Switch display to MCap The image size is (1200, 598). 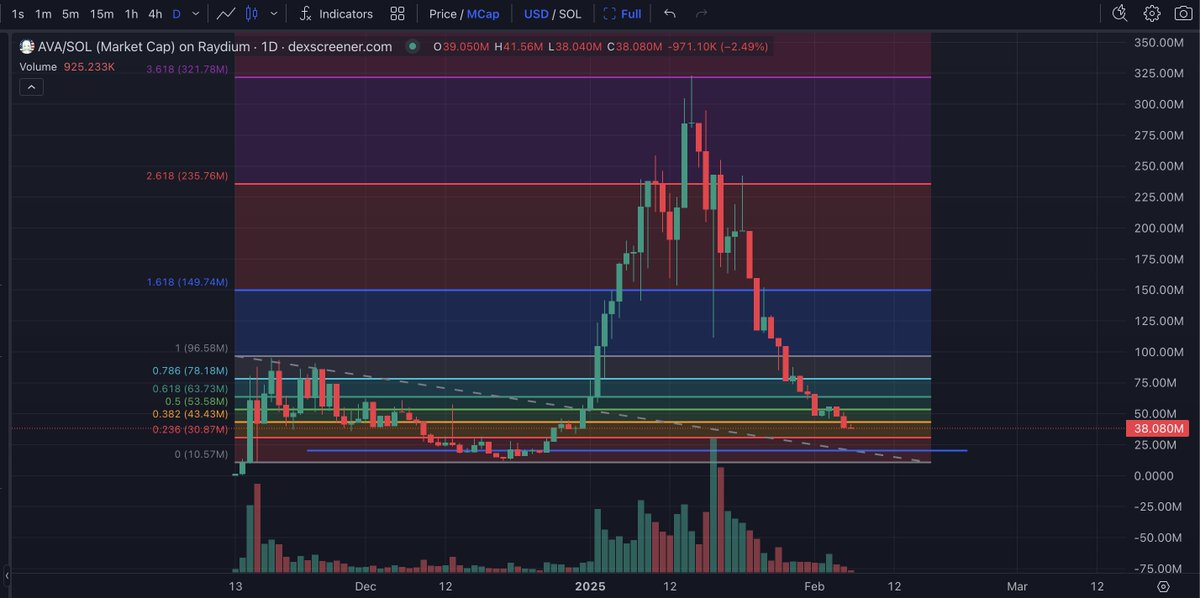click(x=483, y=14)
